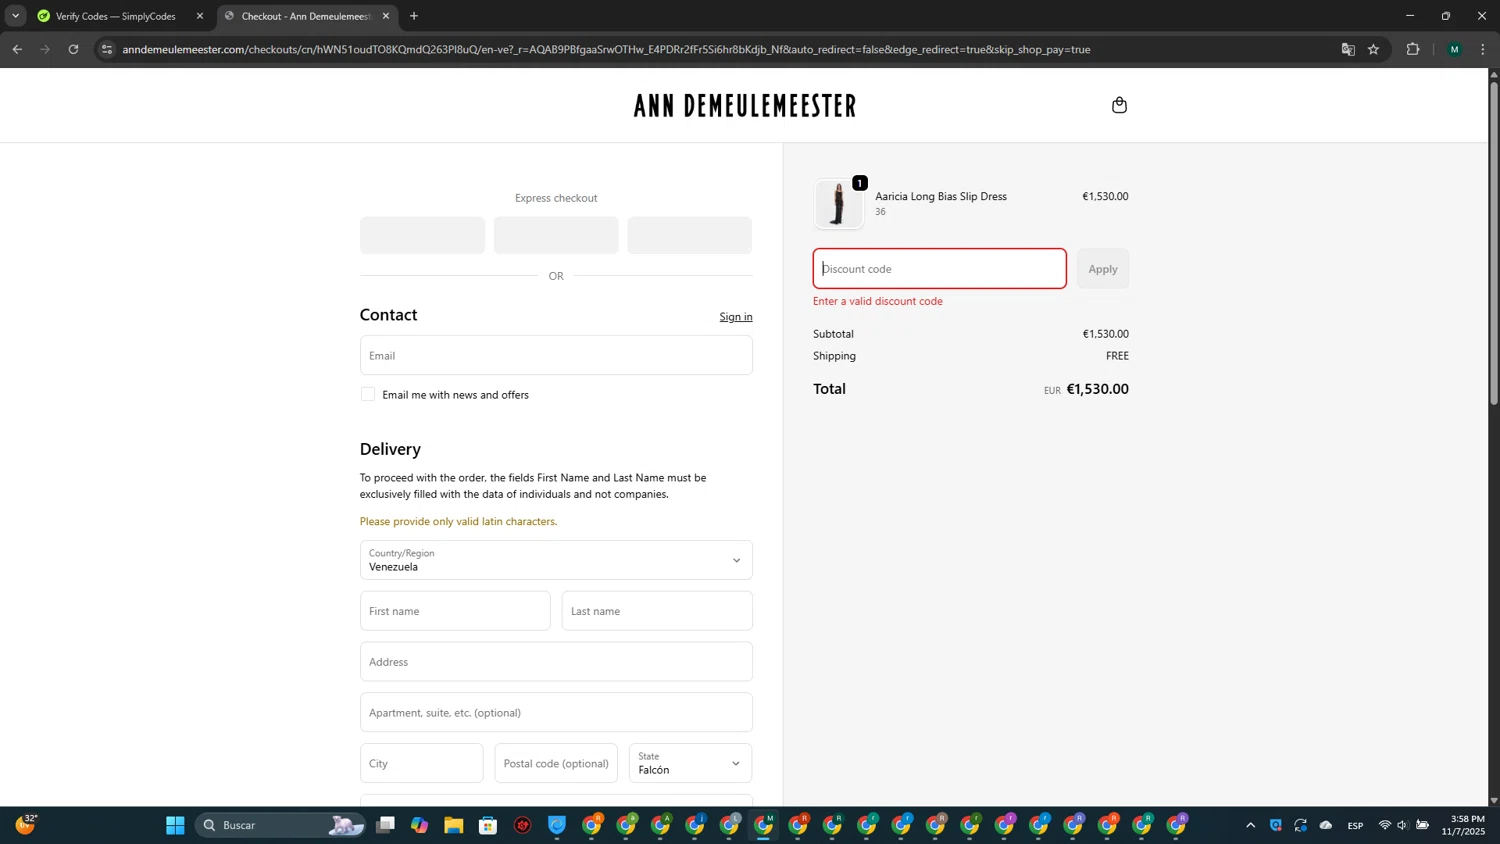Open a new browser tab
The image size is (1500, 844).
(414, 16)
